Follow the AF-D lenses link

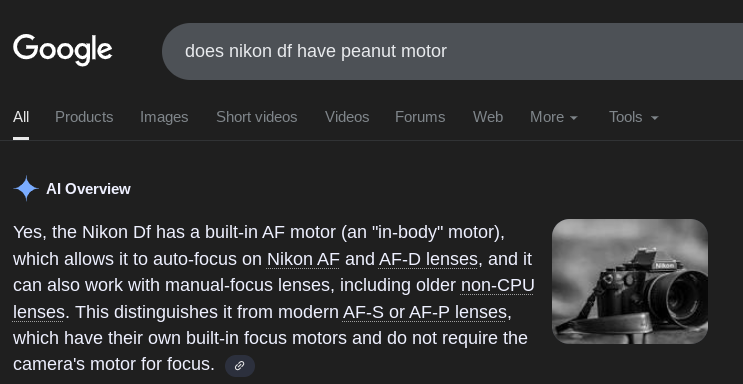pos(428,259)
